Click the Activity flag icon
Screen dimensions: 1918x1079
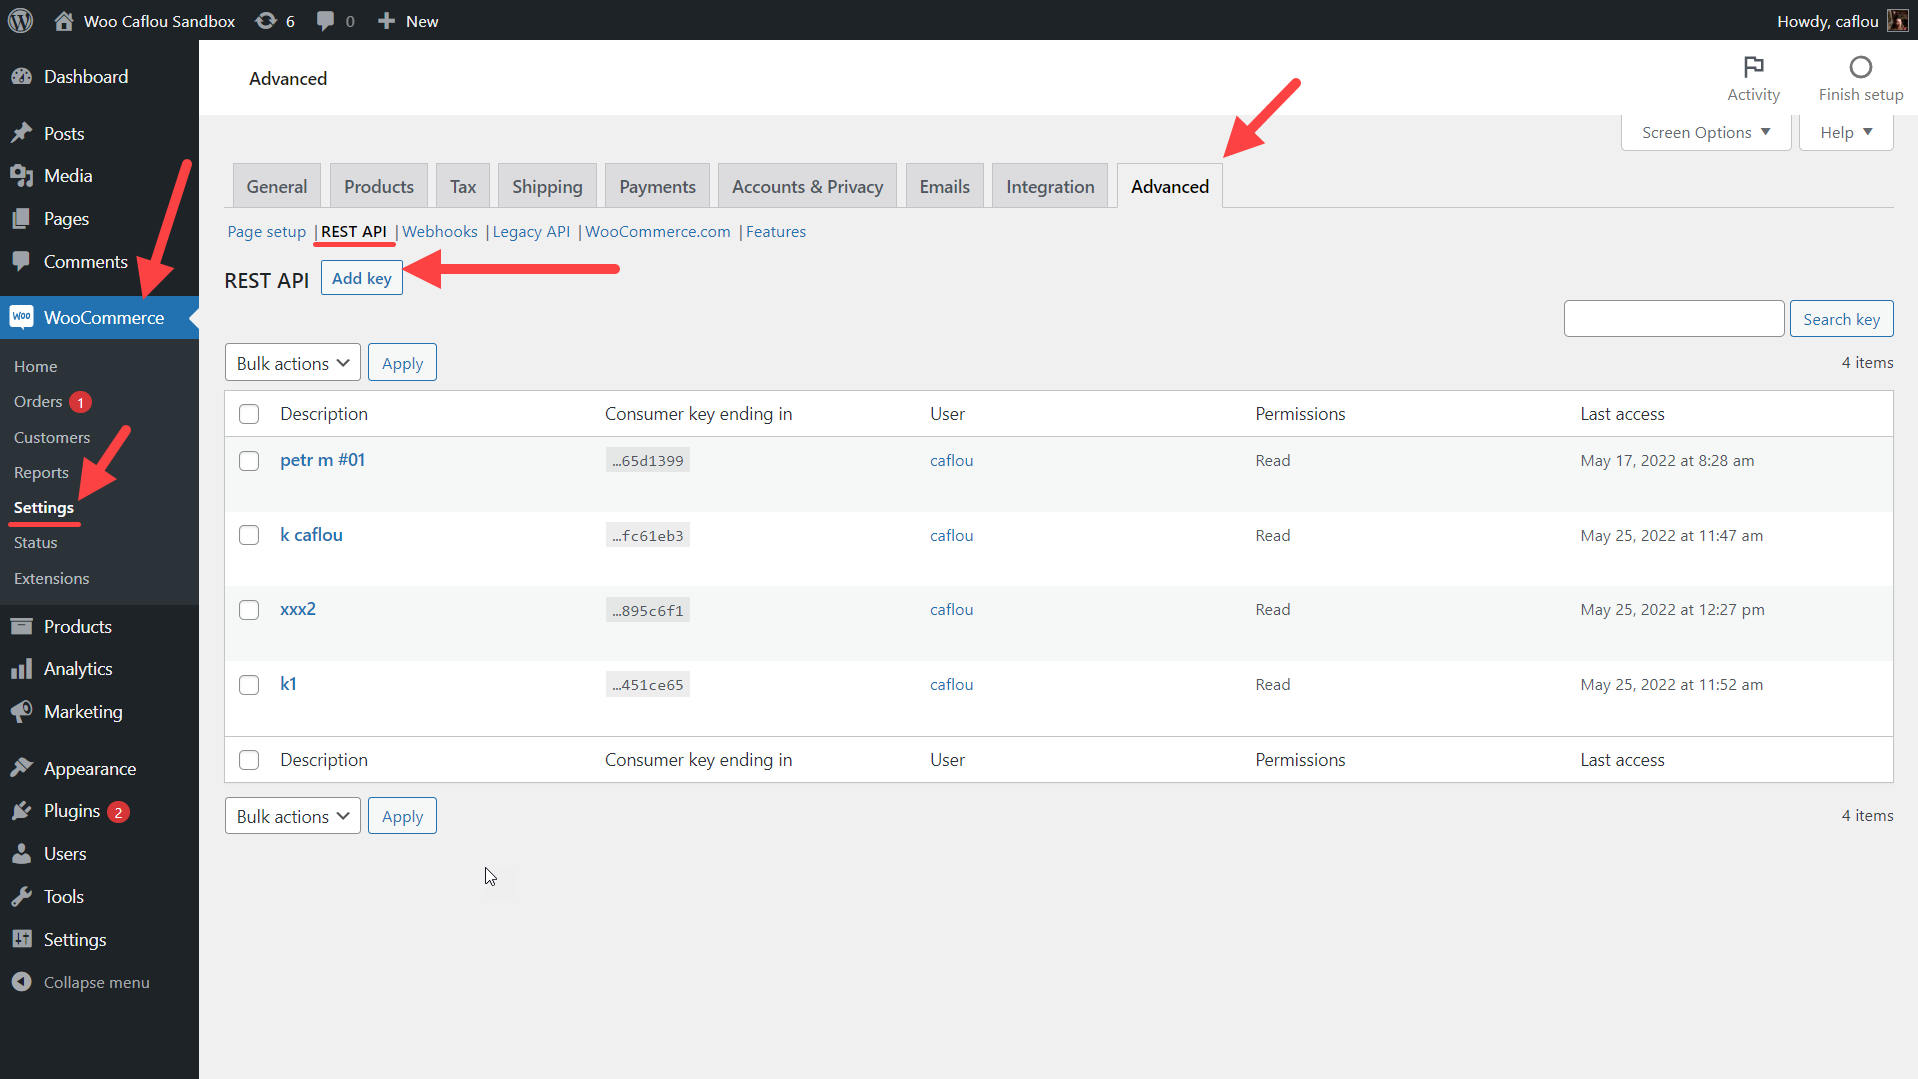pos(1753,68)
